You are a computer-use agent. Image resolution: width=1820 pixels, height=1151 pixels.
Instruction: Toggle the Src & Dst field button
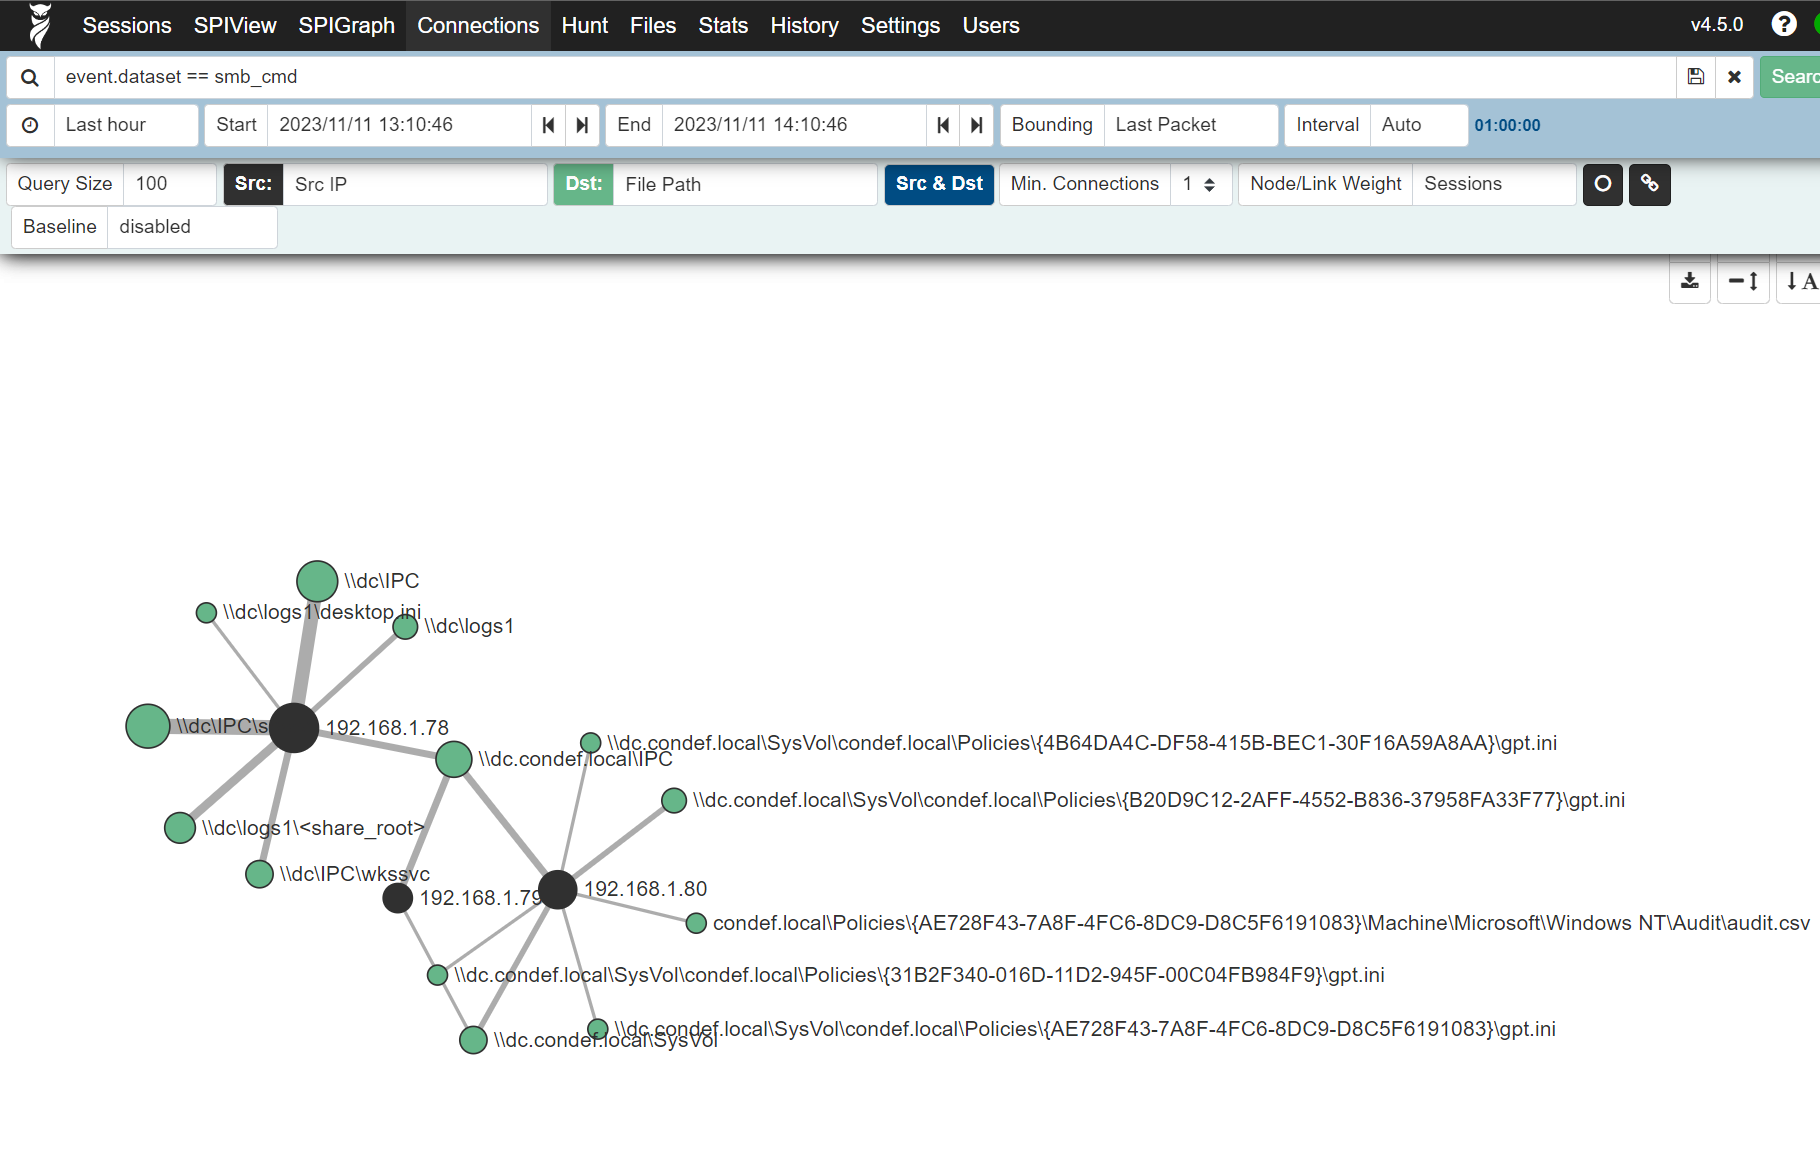coord(939,184)
